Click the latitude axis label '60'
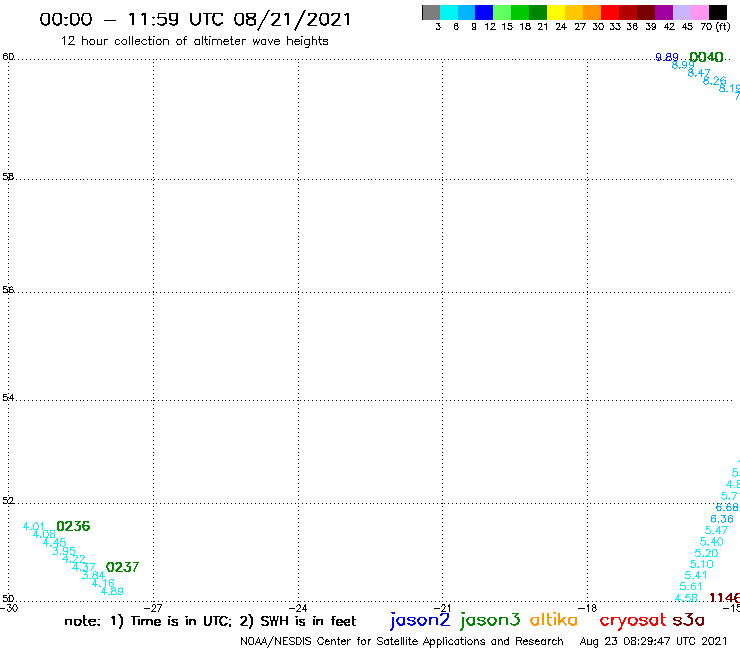Viewport: 740px width, 650px height. click(8, 57)
